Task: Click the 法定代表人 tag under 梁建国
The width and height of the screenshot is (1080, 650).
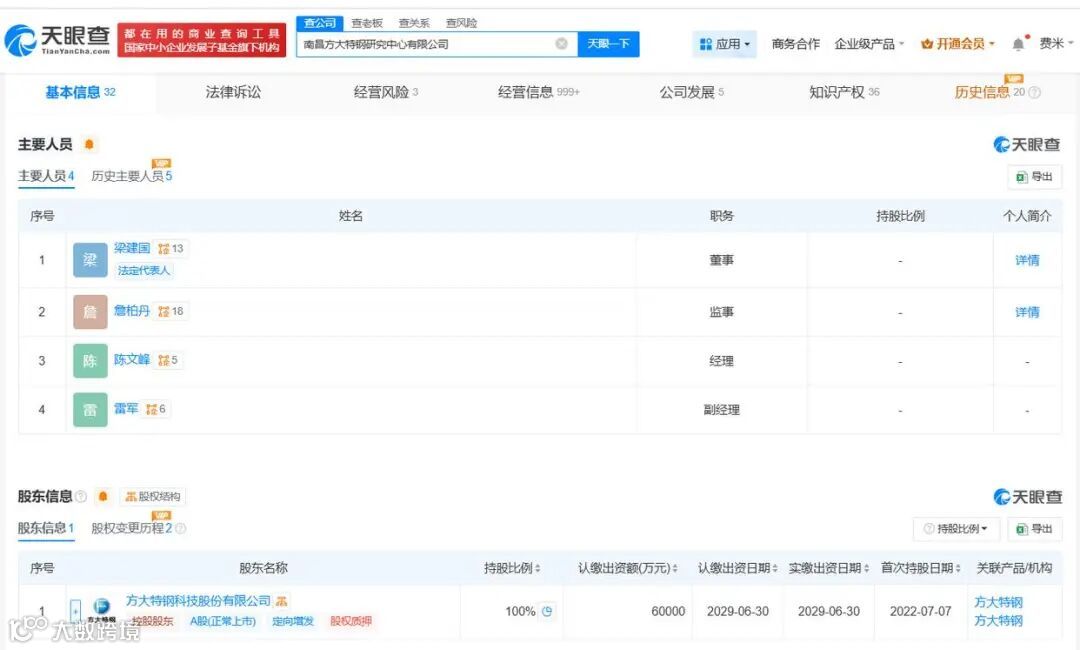Action: click(143, 271)
